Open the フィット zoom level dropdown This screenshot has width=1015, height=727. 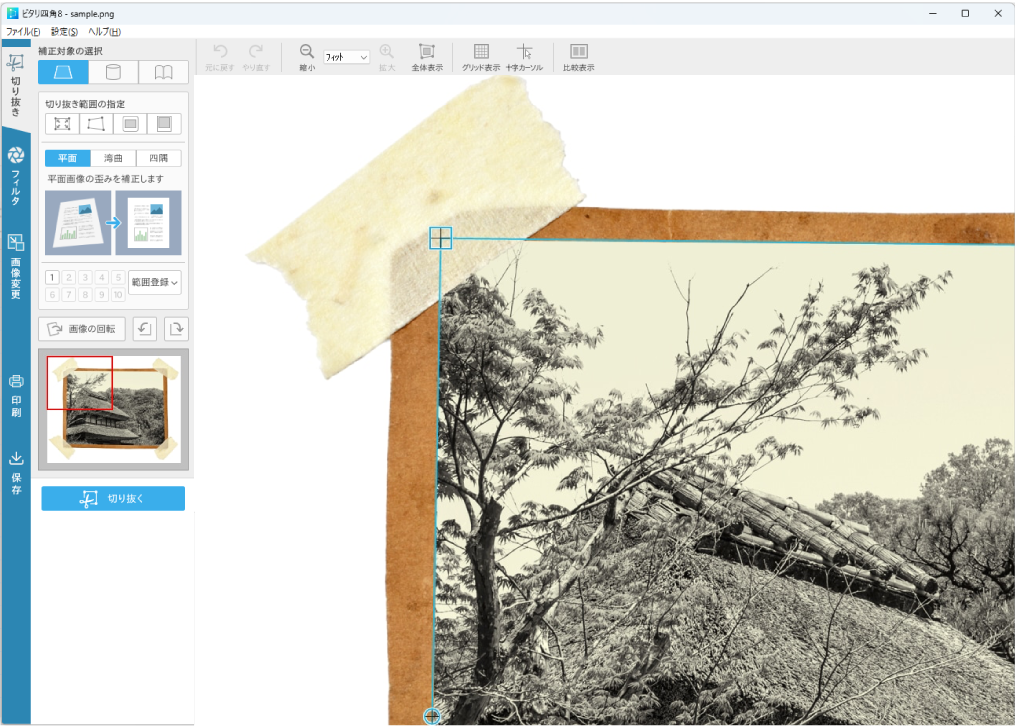click(x=346, y=58)
